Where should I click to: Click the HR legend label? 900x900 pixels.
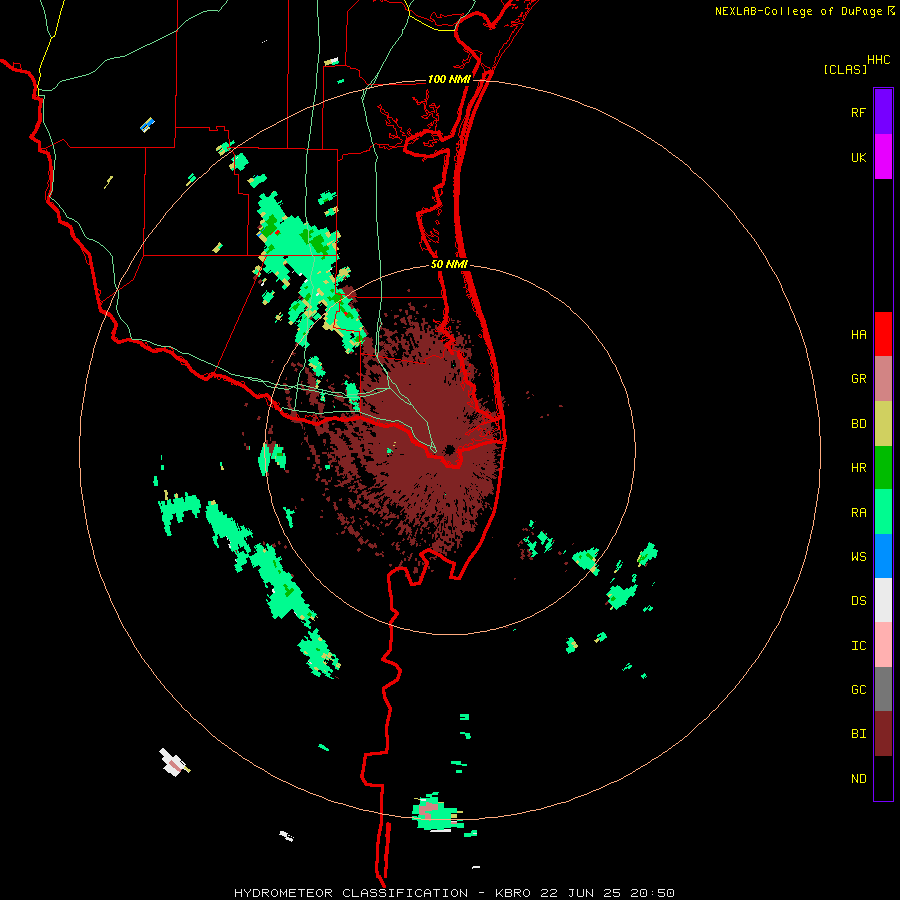point(858,468)
